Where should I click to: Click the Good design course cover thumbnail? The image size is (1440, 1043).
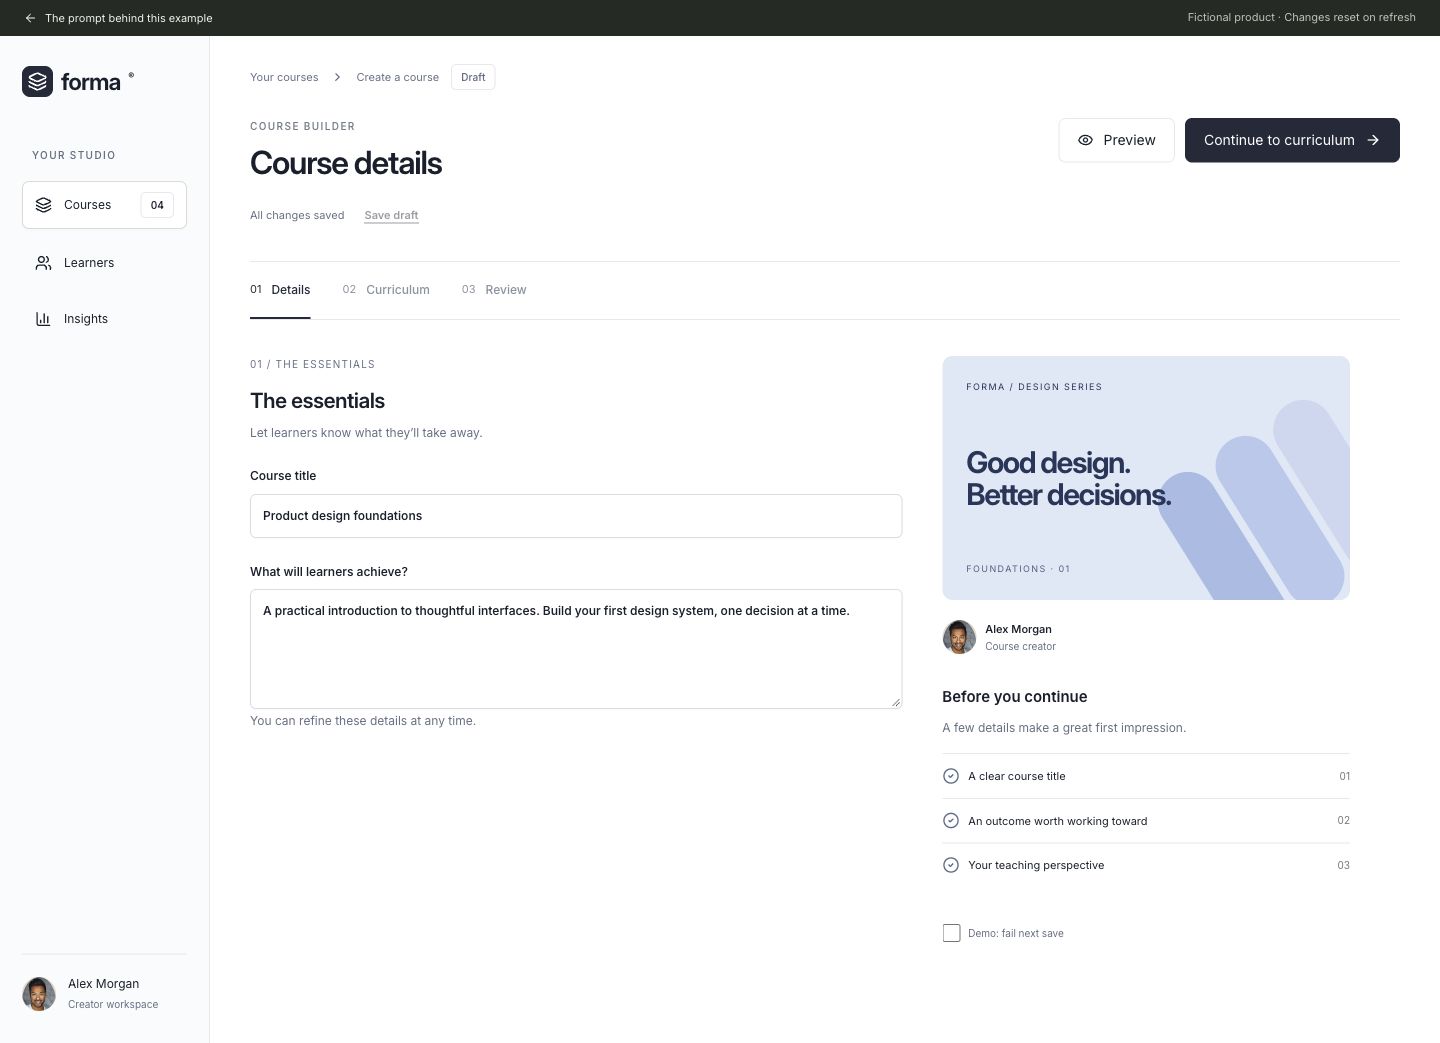point(1146,478)
